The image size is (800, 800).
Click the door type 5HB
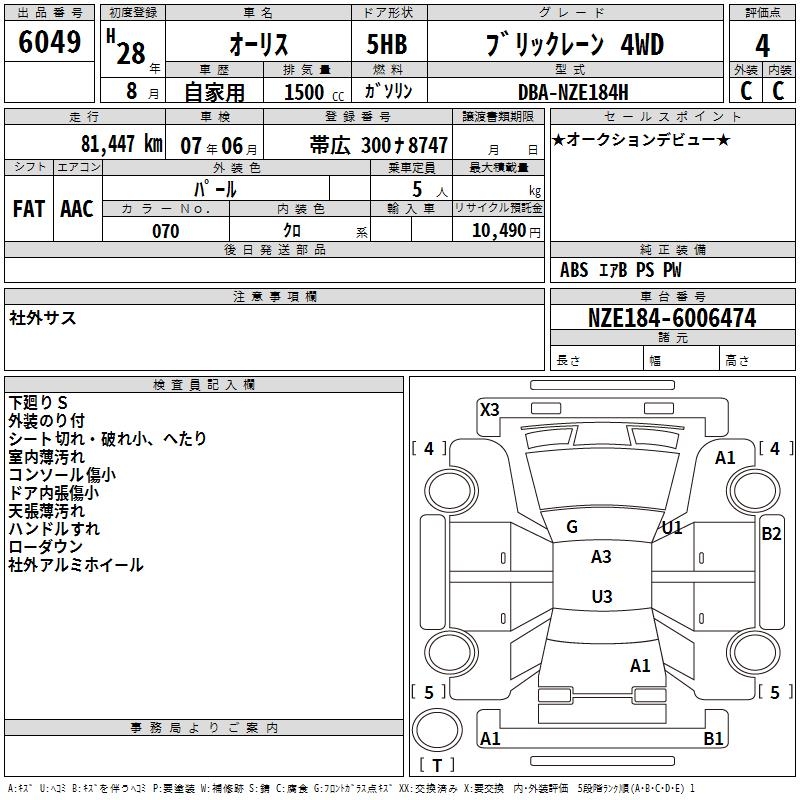(x=387, y=44)
